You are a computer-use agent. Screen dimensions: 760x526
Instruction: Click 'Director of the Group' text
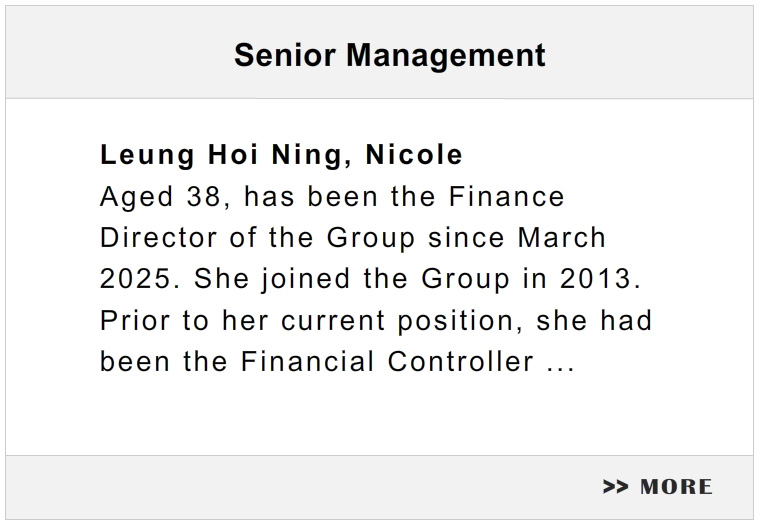pyautogui.click(x=257, y=238)
